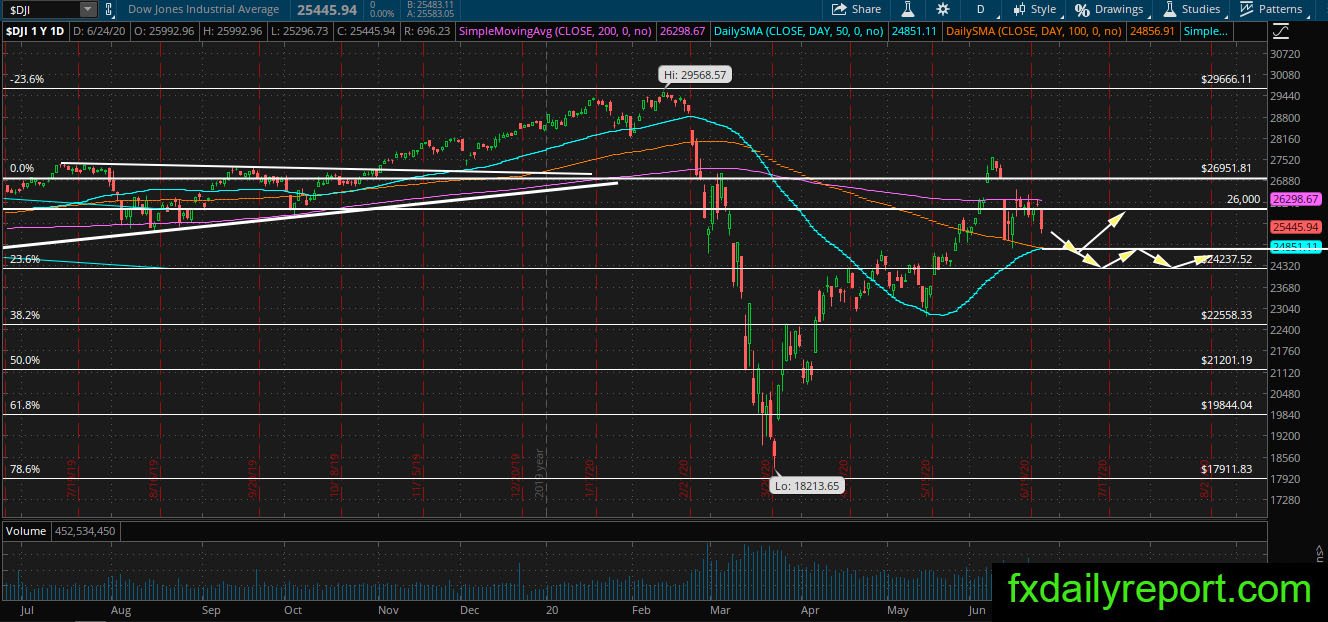Click the $29666.11 Fibonacci price label
This screenshot has height=622, width=1328.
(x=1226, y=79)
